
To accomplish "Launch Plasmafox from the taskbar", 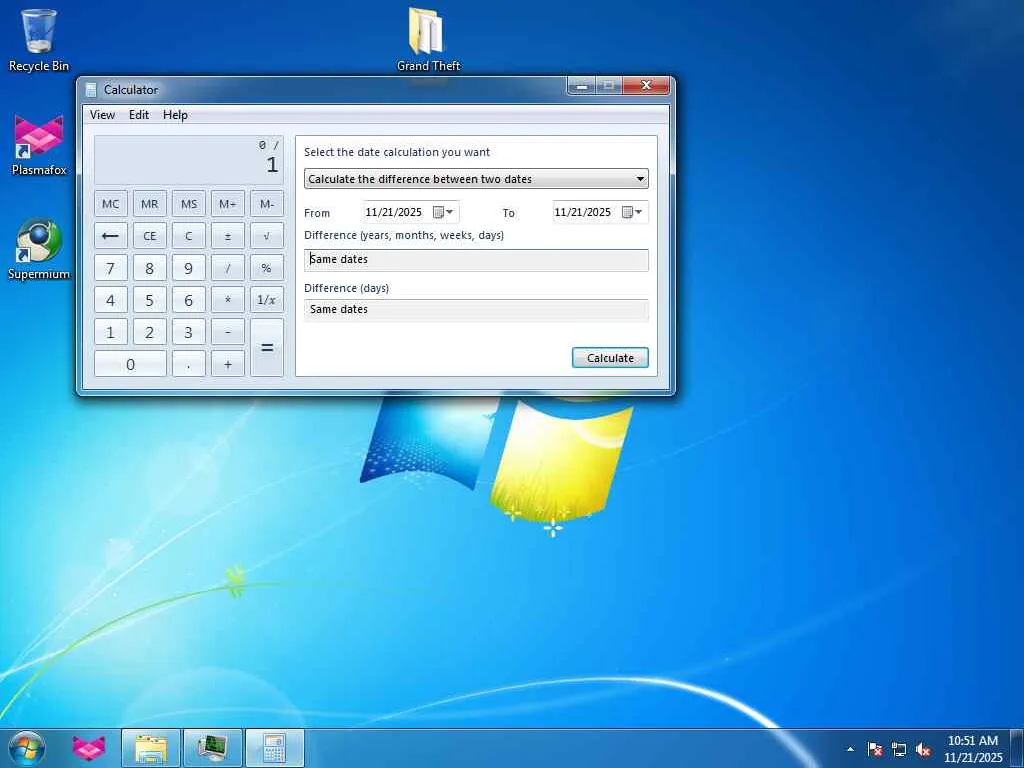I will (89, 748).
